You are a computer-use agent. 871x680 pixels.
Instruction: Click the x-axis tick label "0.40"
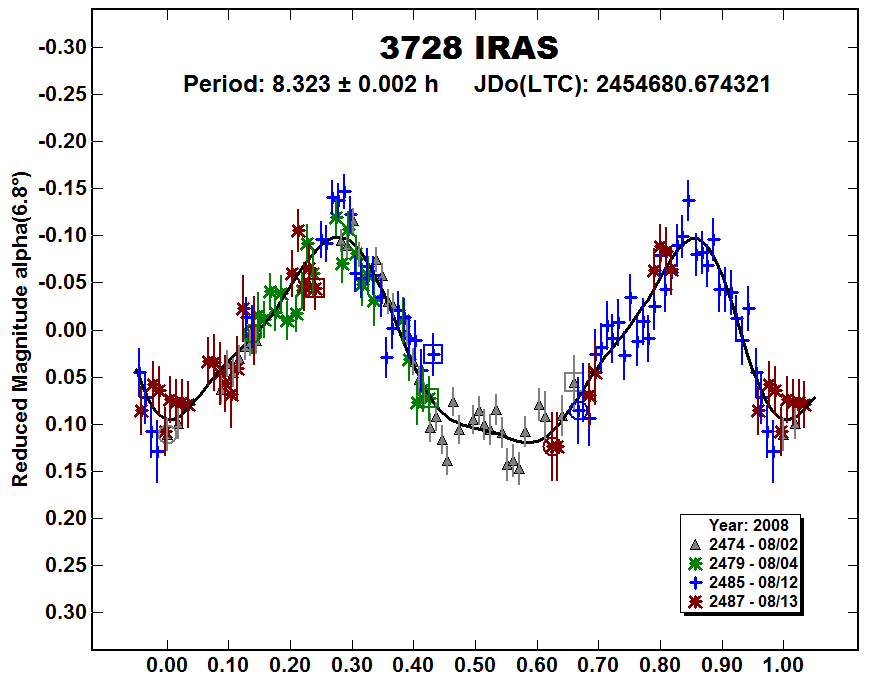[x=413, y=664]
